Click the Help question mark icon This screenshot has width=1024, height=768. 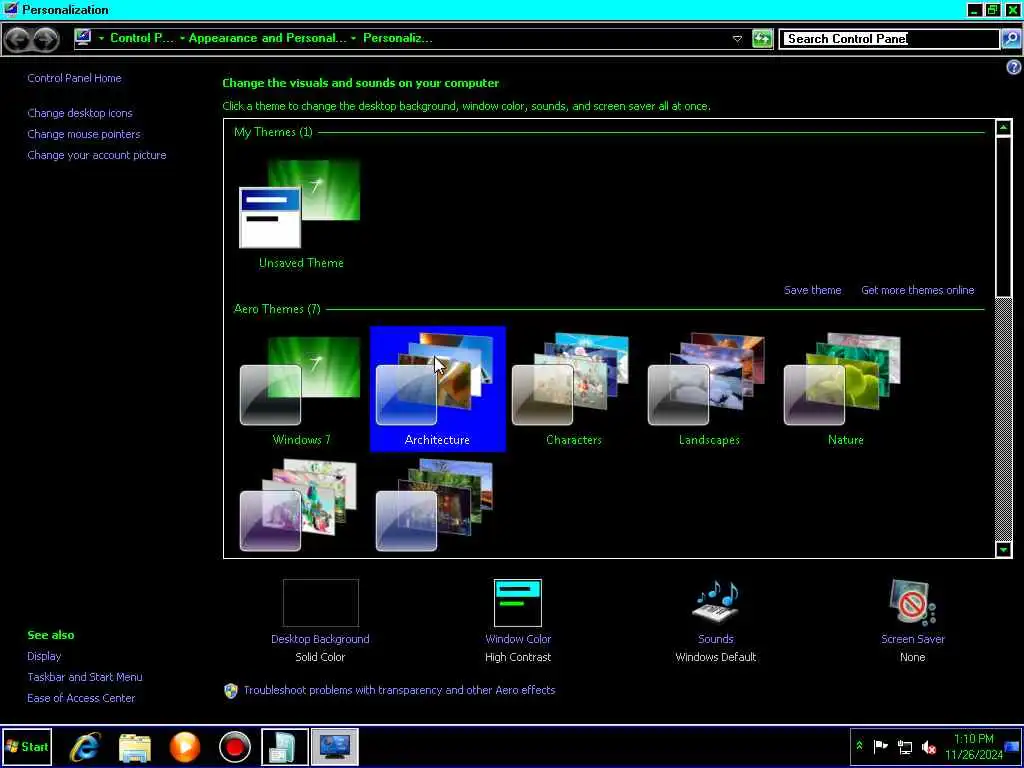tap(1014, 67)
